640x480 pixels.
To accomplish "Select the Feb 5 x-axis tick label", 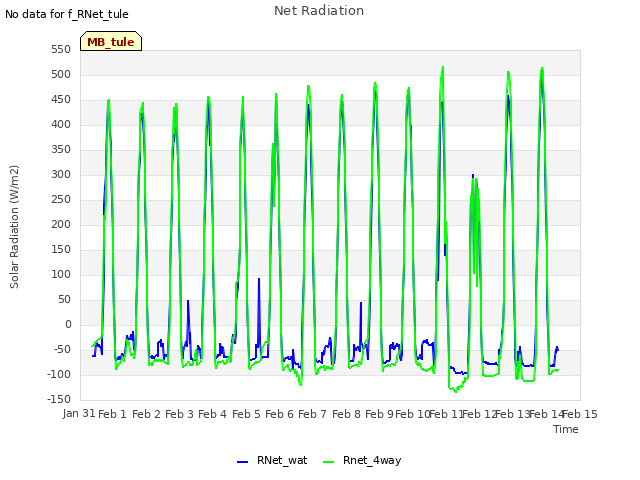I will (246, 414).
